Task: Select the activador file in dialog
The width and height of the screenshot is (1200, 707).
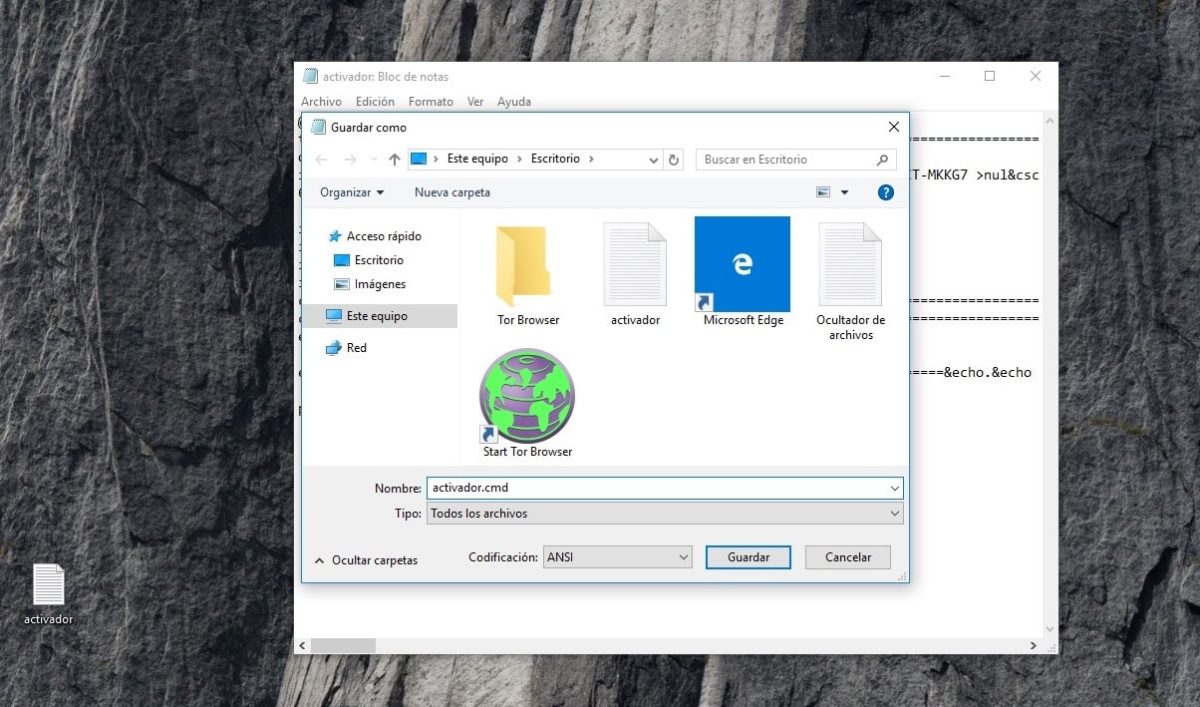Action: coord(635,268)
